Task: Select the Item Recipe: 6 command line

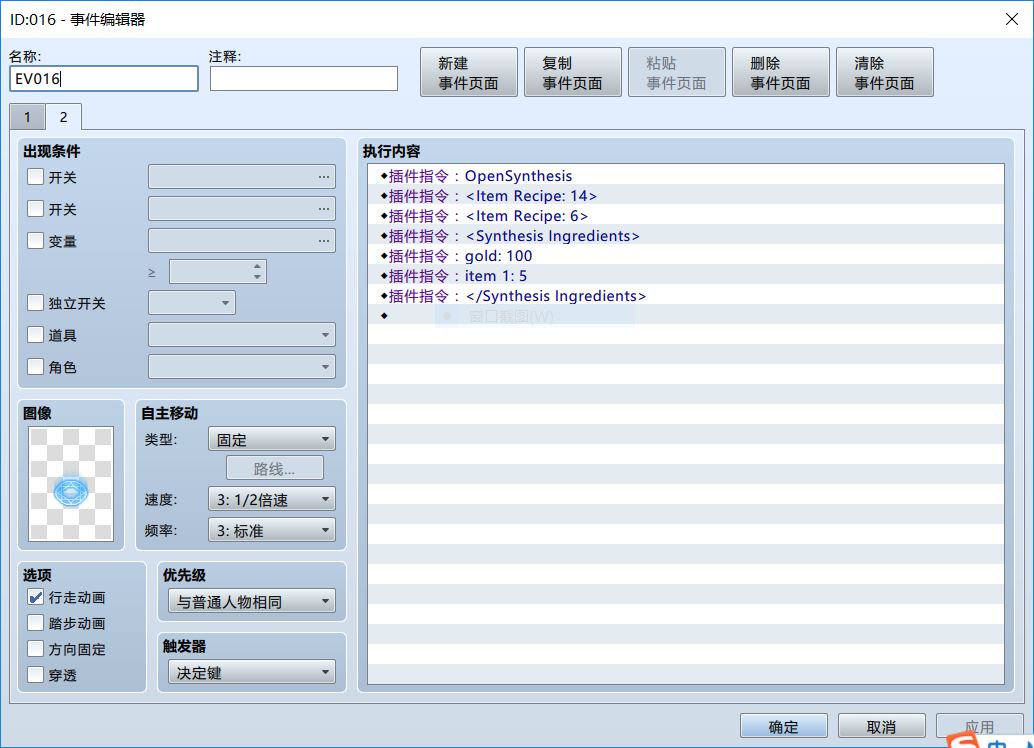Action: 686,216
